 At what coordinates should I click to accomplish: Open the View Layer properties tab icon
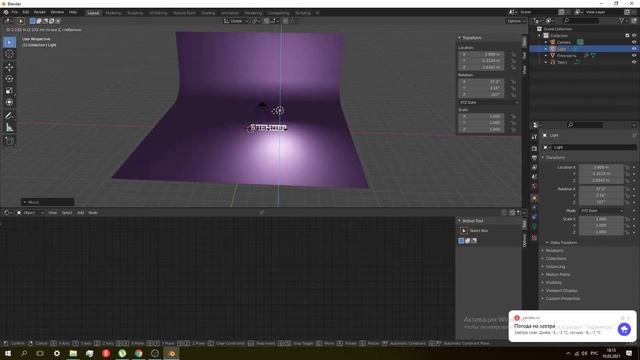534,167
